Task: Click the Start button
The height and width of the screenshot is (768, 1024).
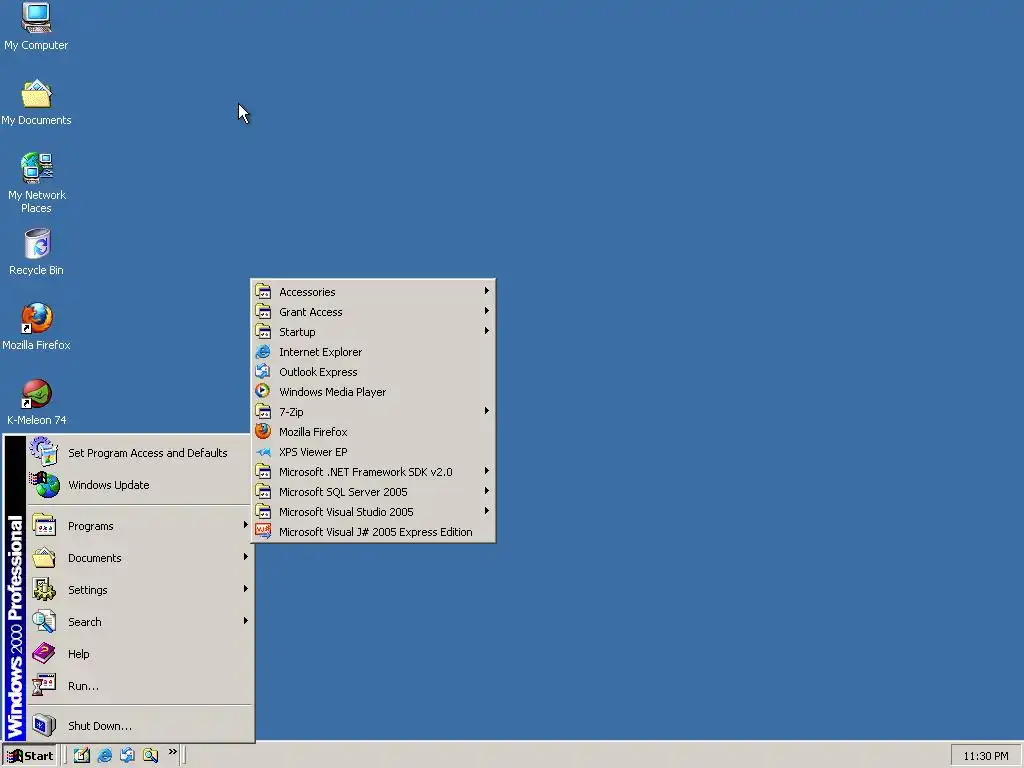Action: 31,756
